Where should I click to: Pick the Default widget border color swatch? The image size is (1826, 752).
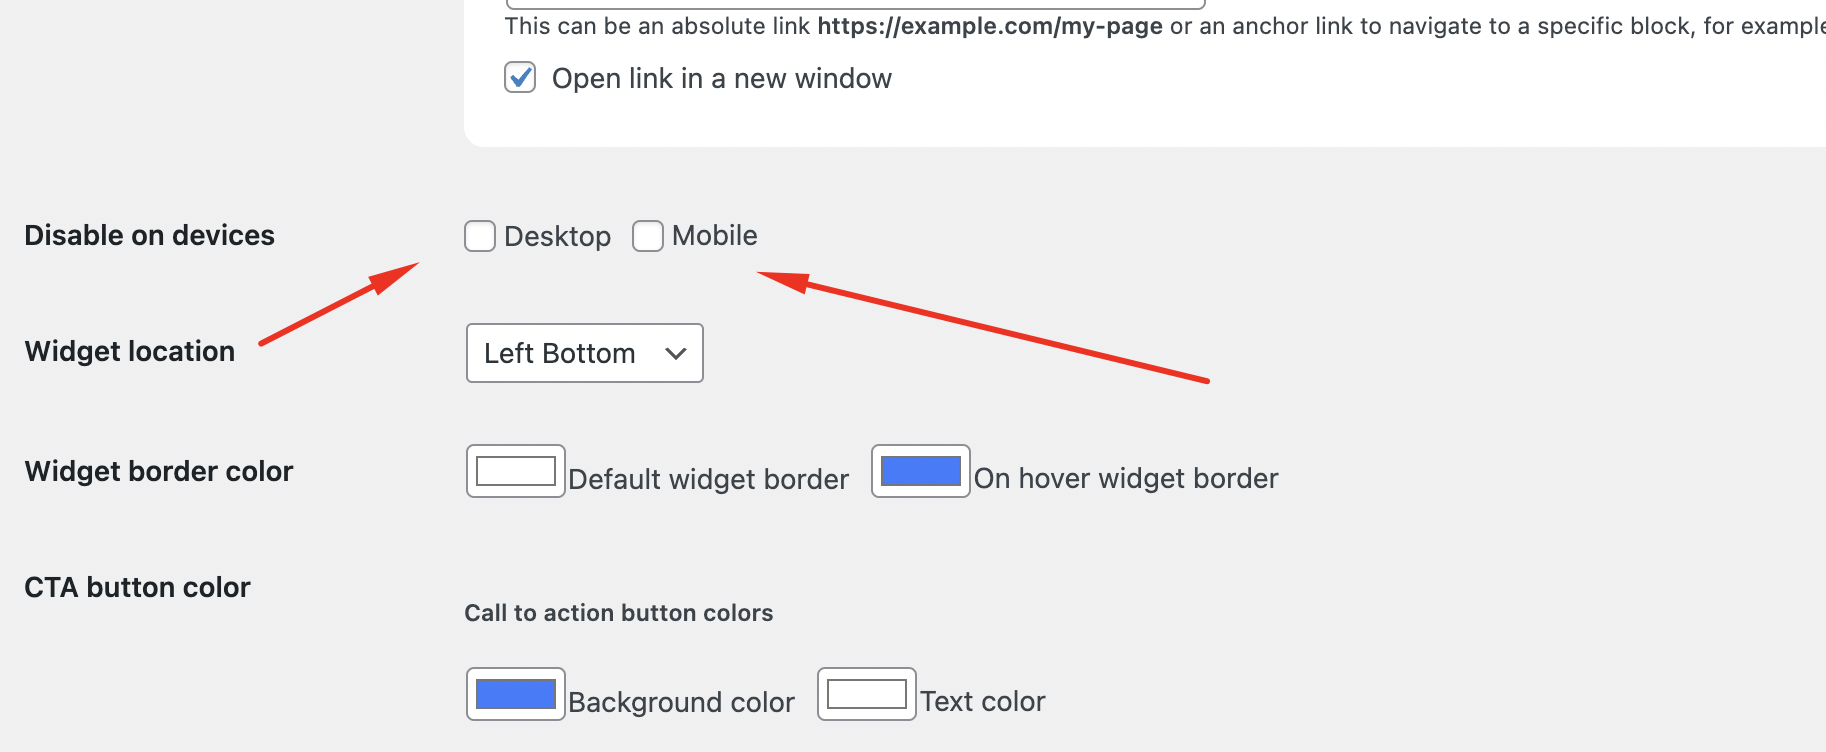[516, 471]
